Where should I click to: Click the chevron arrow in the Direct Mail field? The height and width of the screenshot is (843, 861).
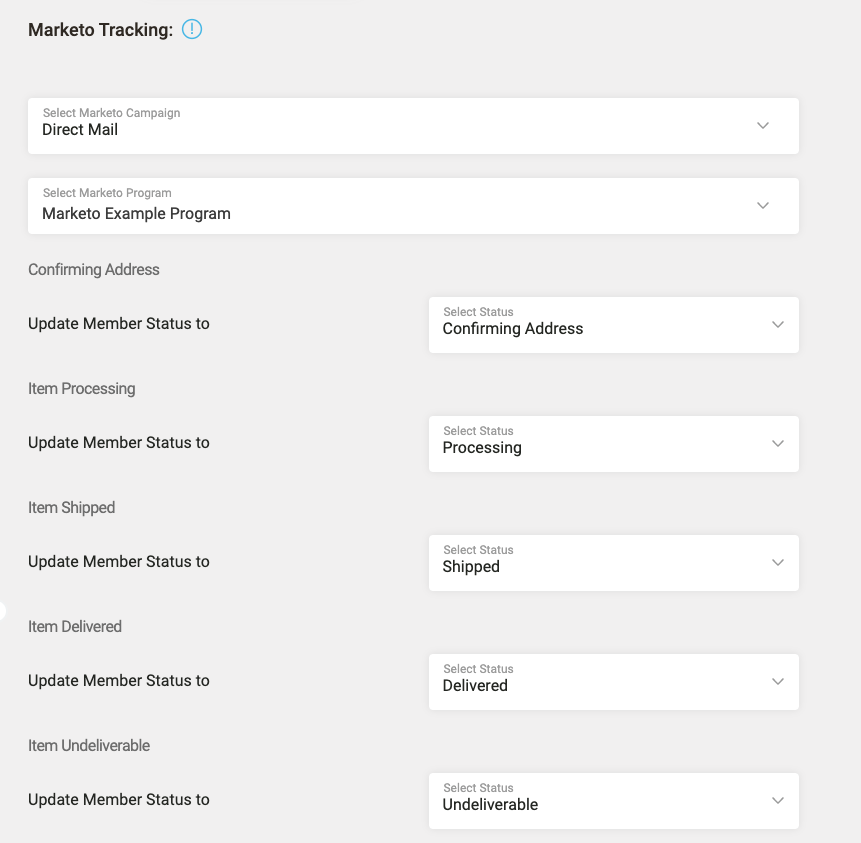point(763,126)
